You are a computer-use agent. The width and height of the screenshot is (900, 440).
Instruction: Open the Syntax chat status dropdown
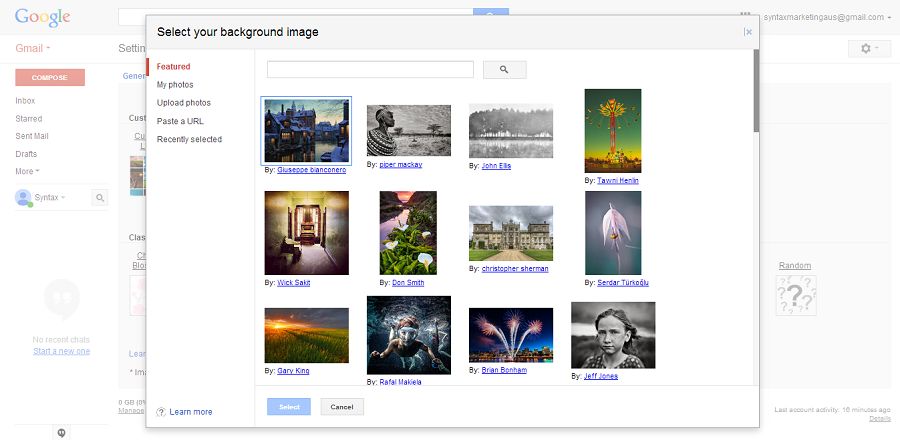pyautogui.click(x=50, y=198)
